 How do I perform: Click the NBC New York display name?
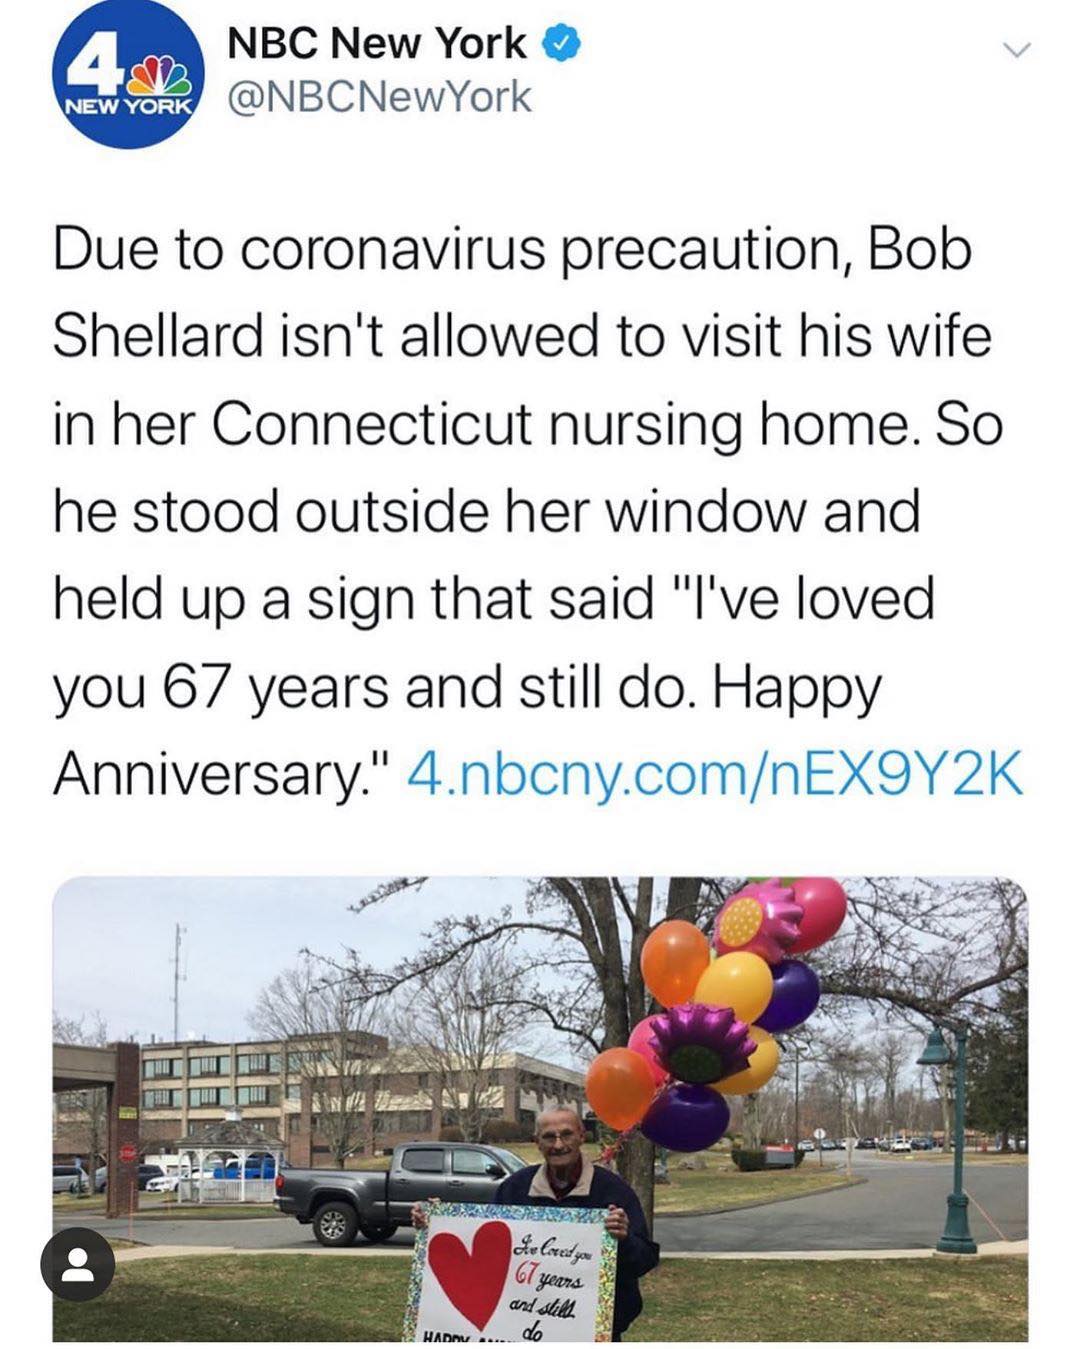(377, 43)
